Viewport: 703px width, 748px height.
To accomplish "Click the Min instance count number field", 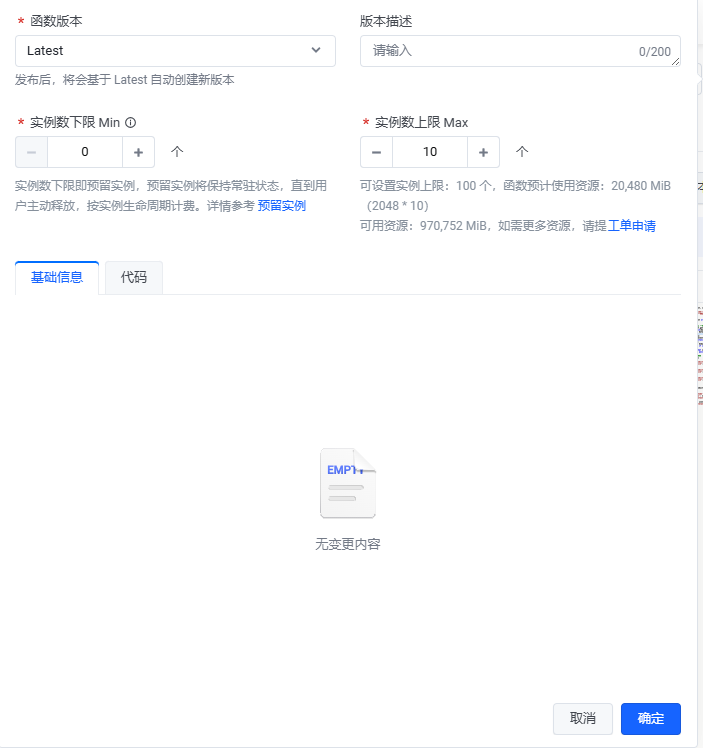I will [85, 152].
